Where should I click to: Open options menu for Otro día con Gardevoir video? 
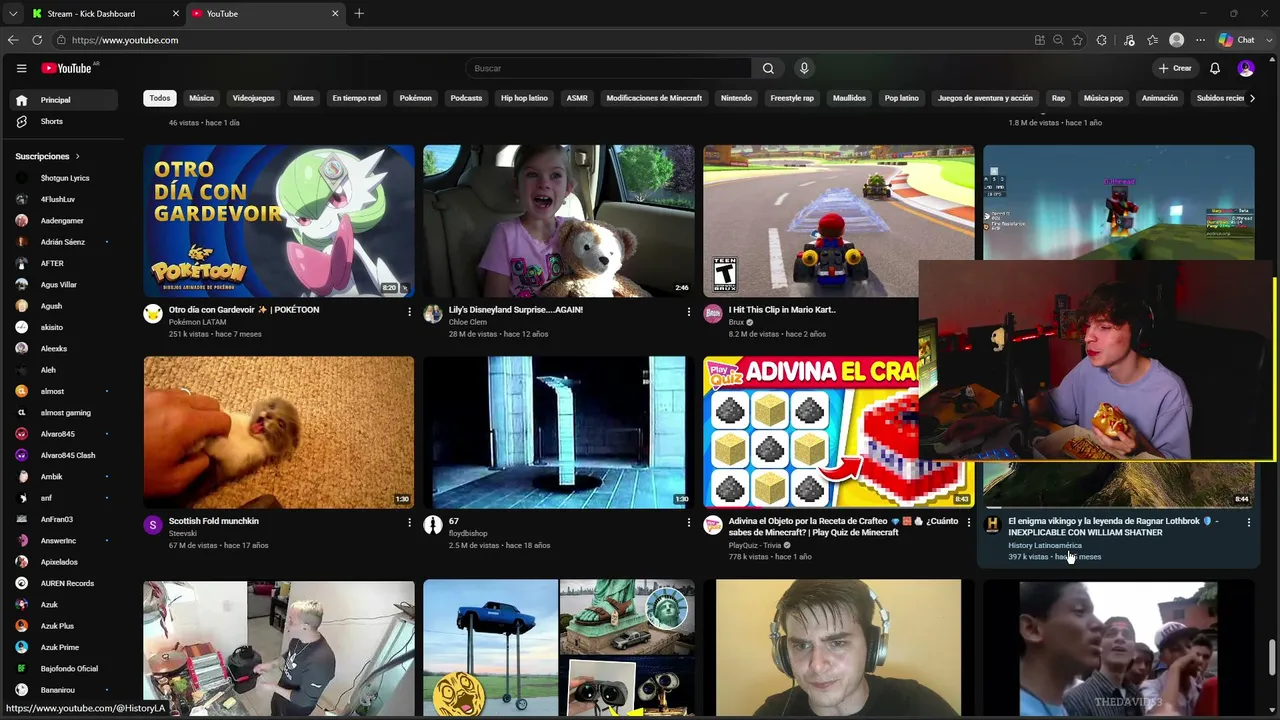click(409, 312)
